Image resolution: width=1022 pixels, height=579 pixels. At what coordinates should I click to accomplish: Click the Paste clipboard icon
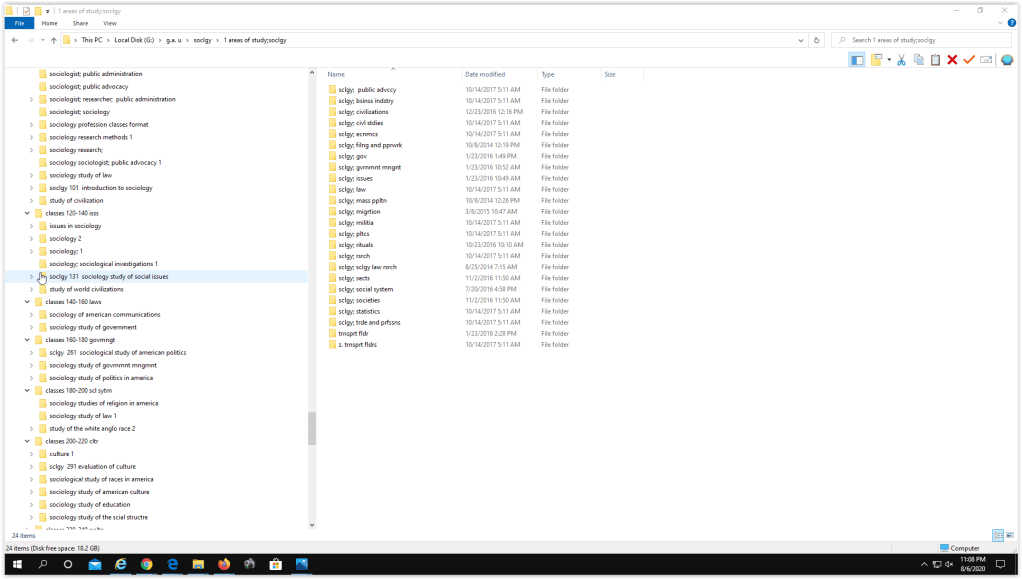point(935,60)
